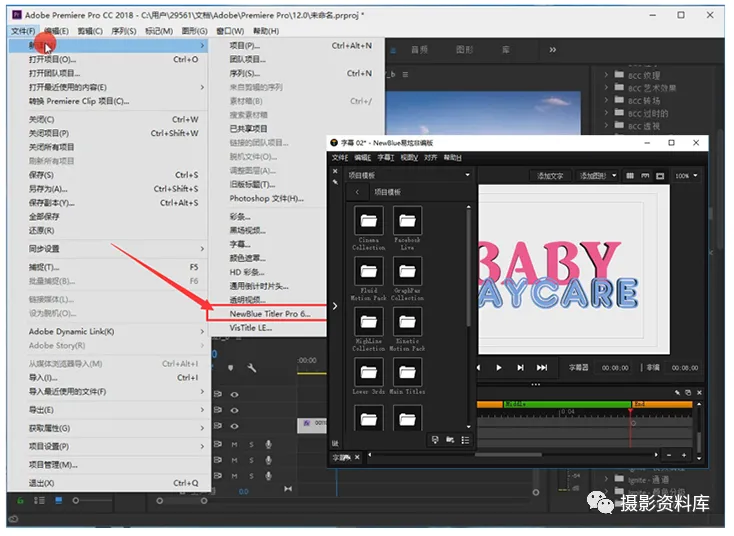Expand the BCC 过时的 effects folder
Screen dimensions: 734x536
point(606,113)
